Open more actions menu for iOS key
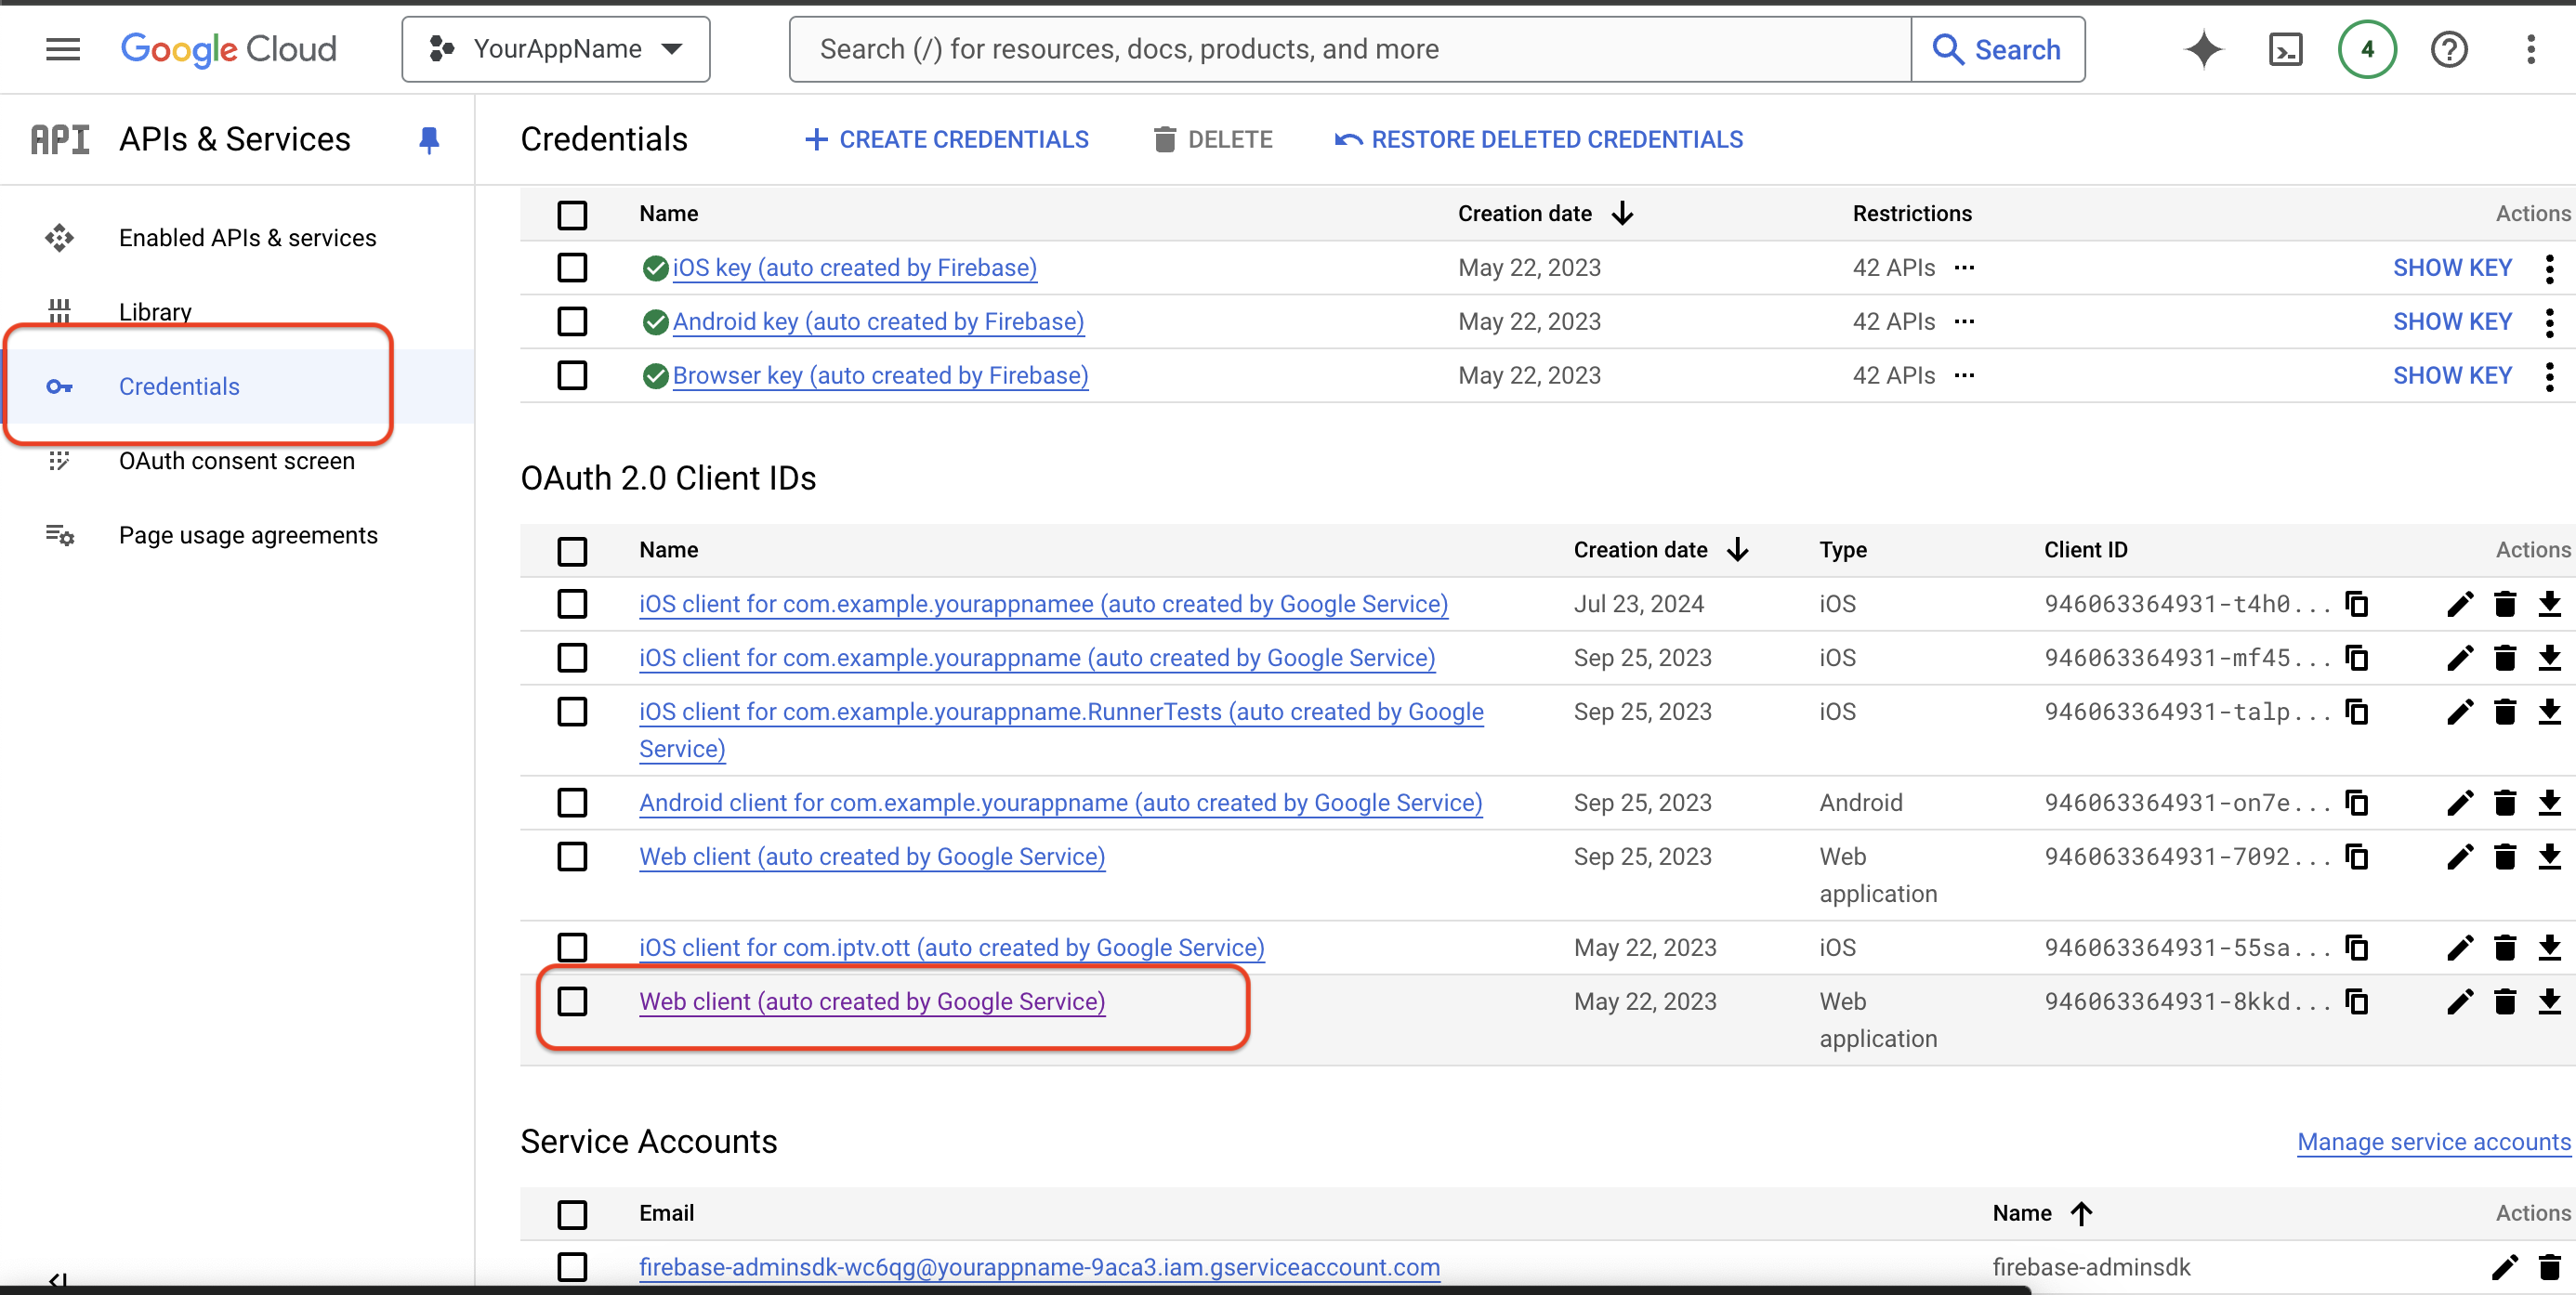Image resolution: width=2576 pixels, height=1295 pixels. (2549, 268)
